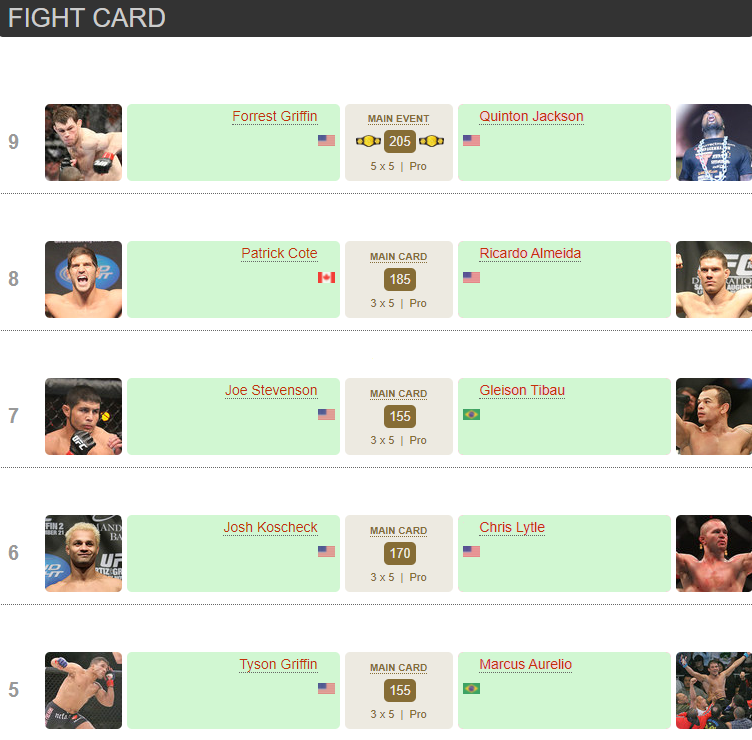The image size is (752, 740).
Task: Click the left championship belt icon
Action: [369, 141]
